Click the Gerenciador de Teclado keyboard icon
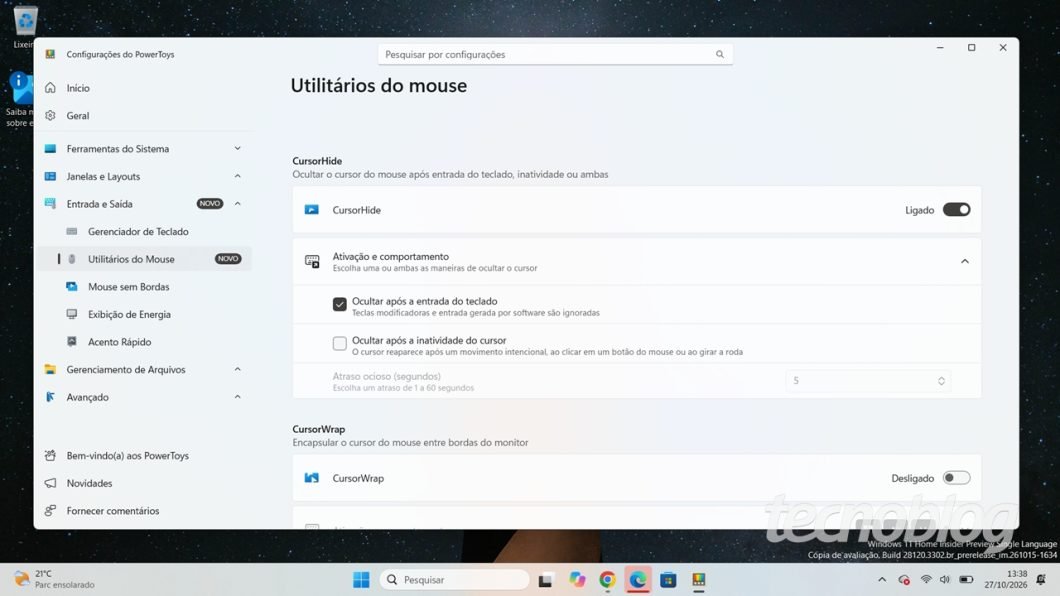This screenshot has width=1060, height=596. [x=72, y=231]
